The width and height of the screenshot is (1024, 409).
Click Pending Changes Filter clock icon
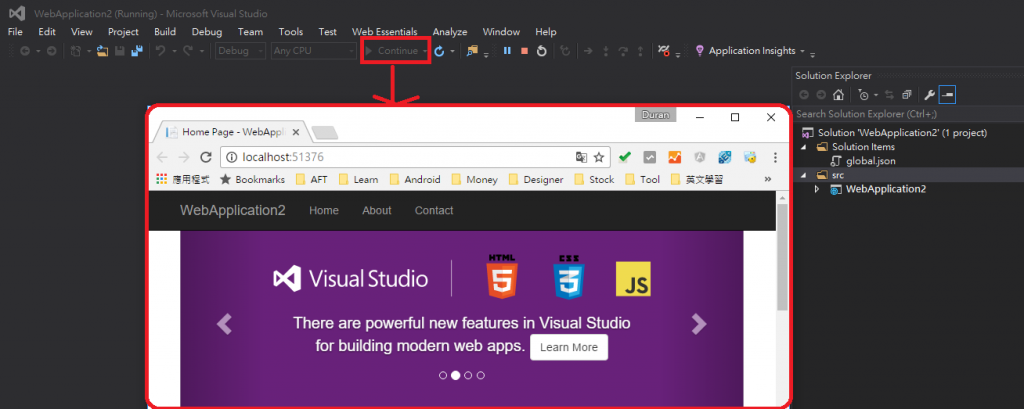[x=864, y=95]
